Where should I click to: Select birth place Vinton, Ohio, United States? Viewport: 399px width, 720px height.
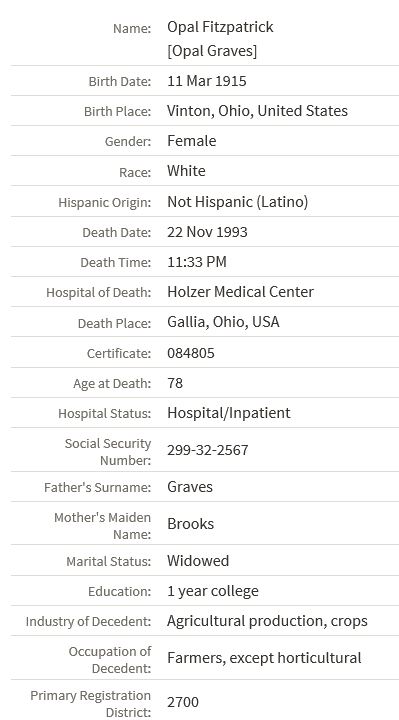tap(257, 111)
